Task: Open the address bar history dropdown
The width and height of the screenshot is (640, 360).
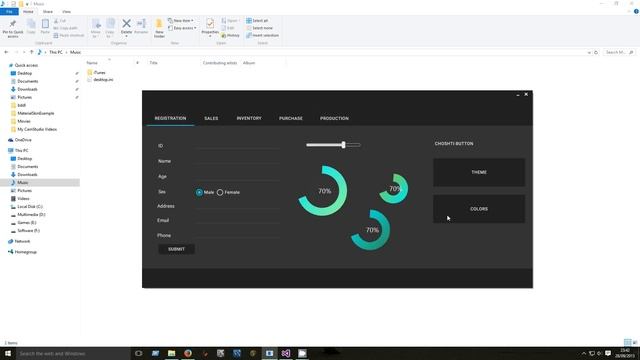Action: 589,52
